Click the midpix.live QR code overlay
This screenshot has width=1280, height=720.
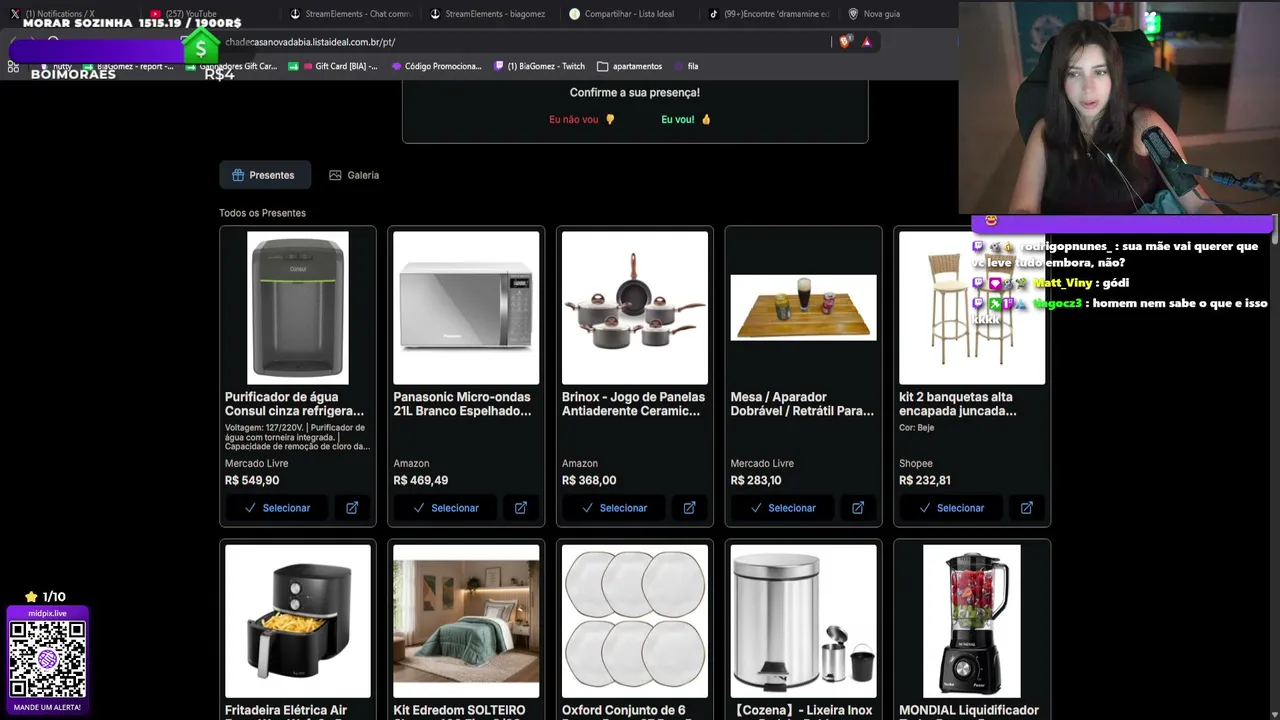click(x=47, y=660)
